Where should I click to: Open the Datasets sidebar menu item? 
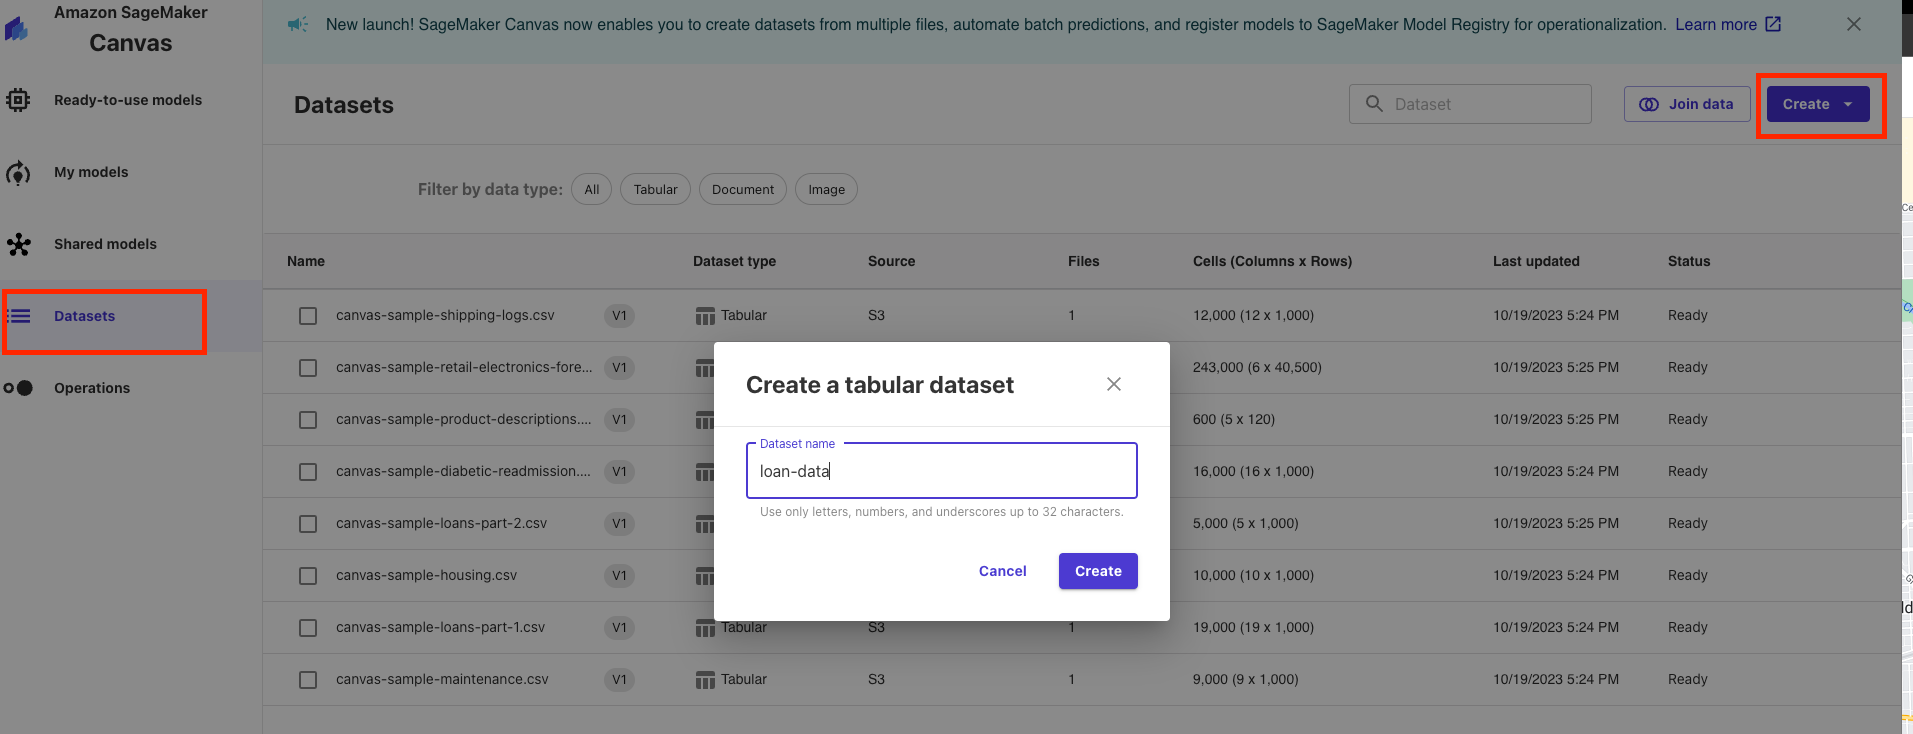click(85, 317)
